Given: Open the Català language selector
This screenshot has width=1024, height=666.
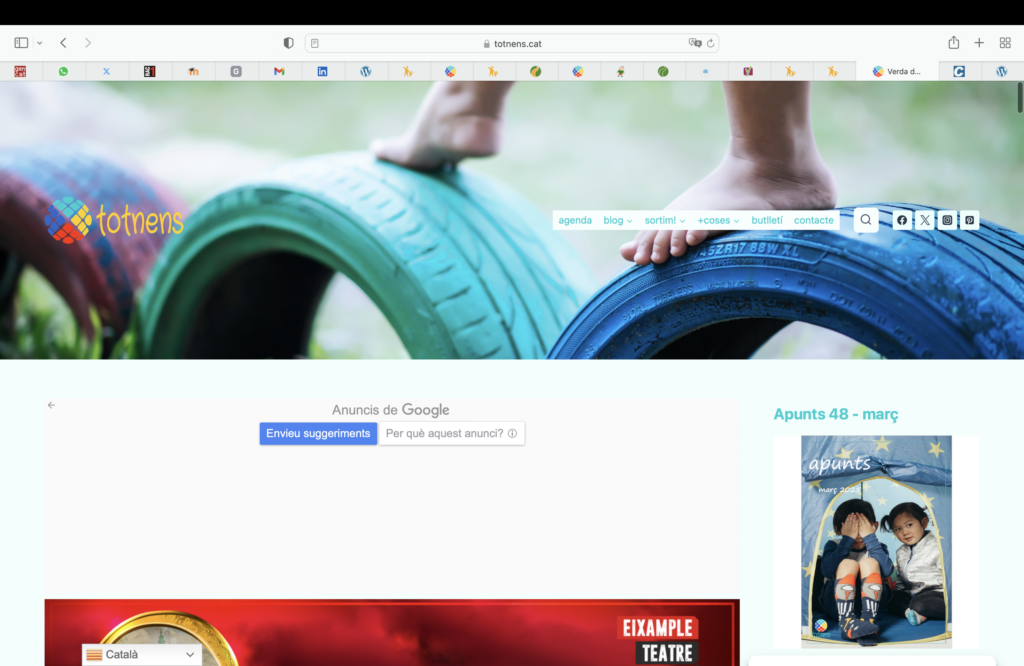Looking at the screenshot, I should point(142,654).
